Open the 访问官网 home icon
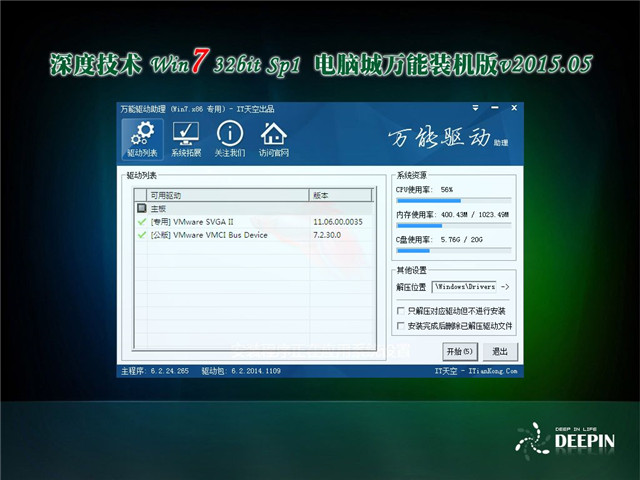Screen dimensions: 640x480 pos(273,139)
